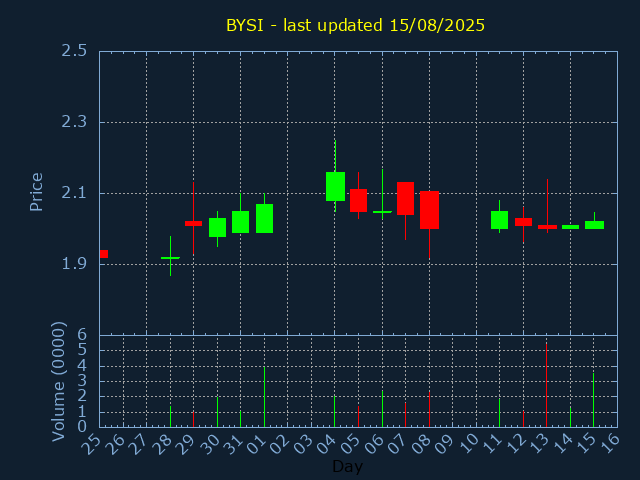The width and height of the screenshot is (640, 480).
Task: Click the 2.5 price axis label
Action: [74, 51]
